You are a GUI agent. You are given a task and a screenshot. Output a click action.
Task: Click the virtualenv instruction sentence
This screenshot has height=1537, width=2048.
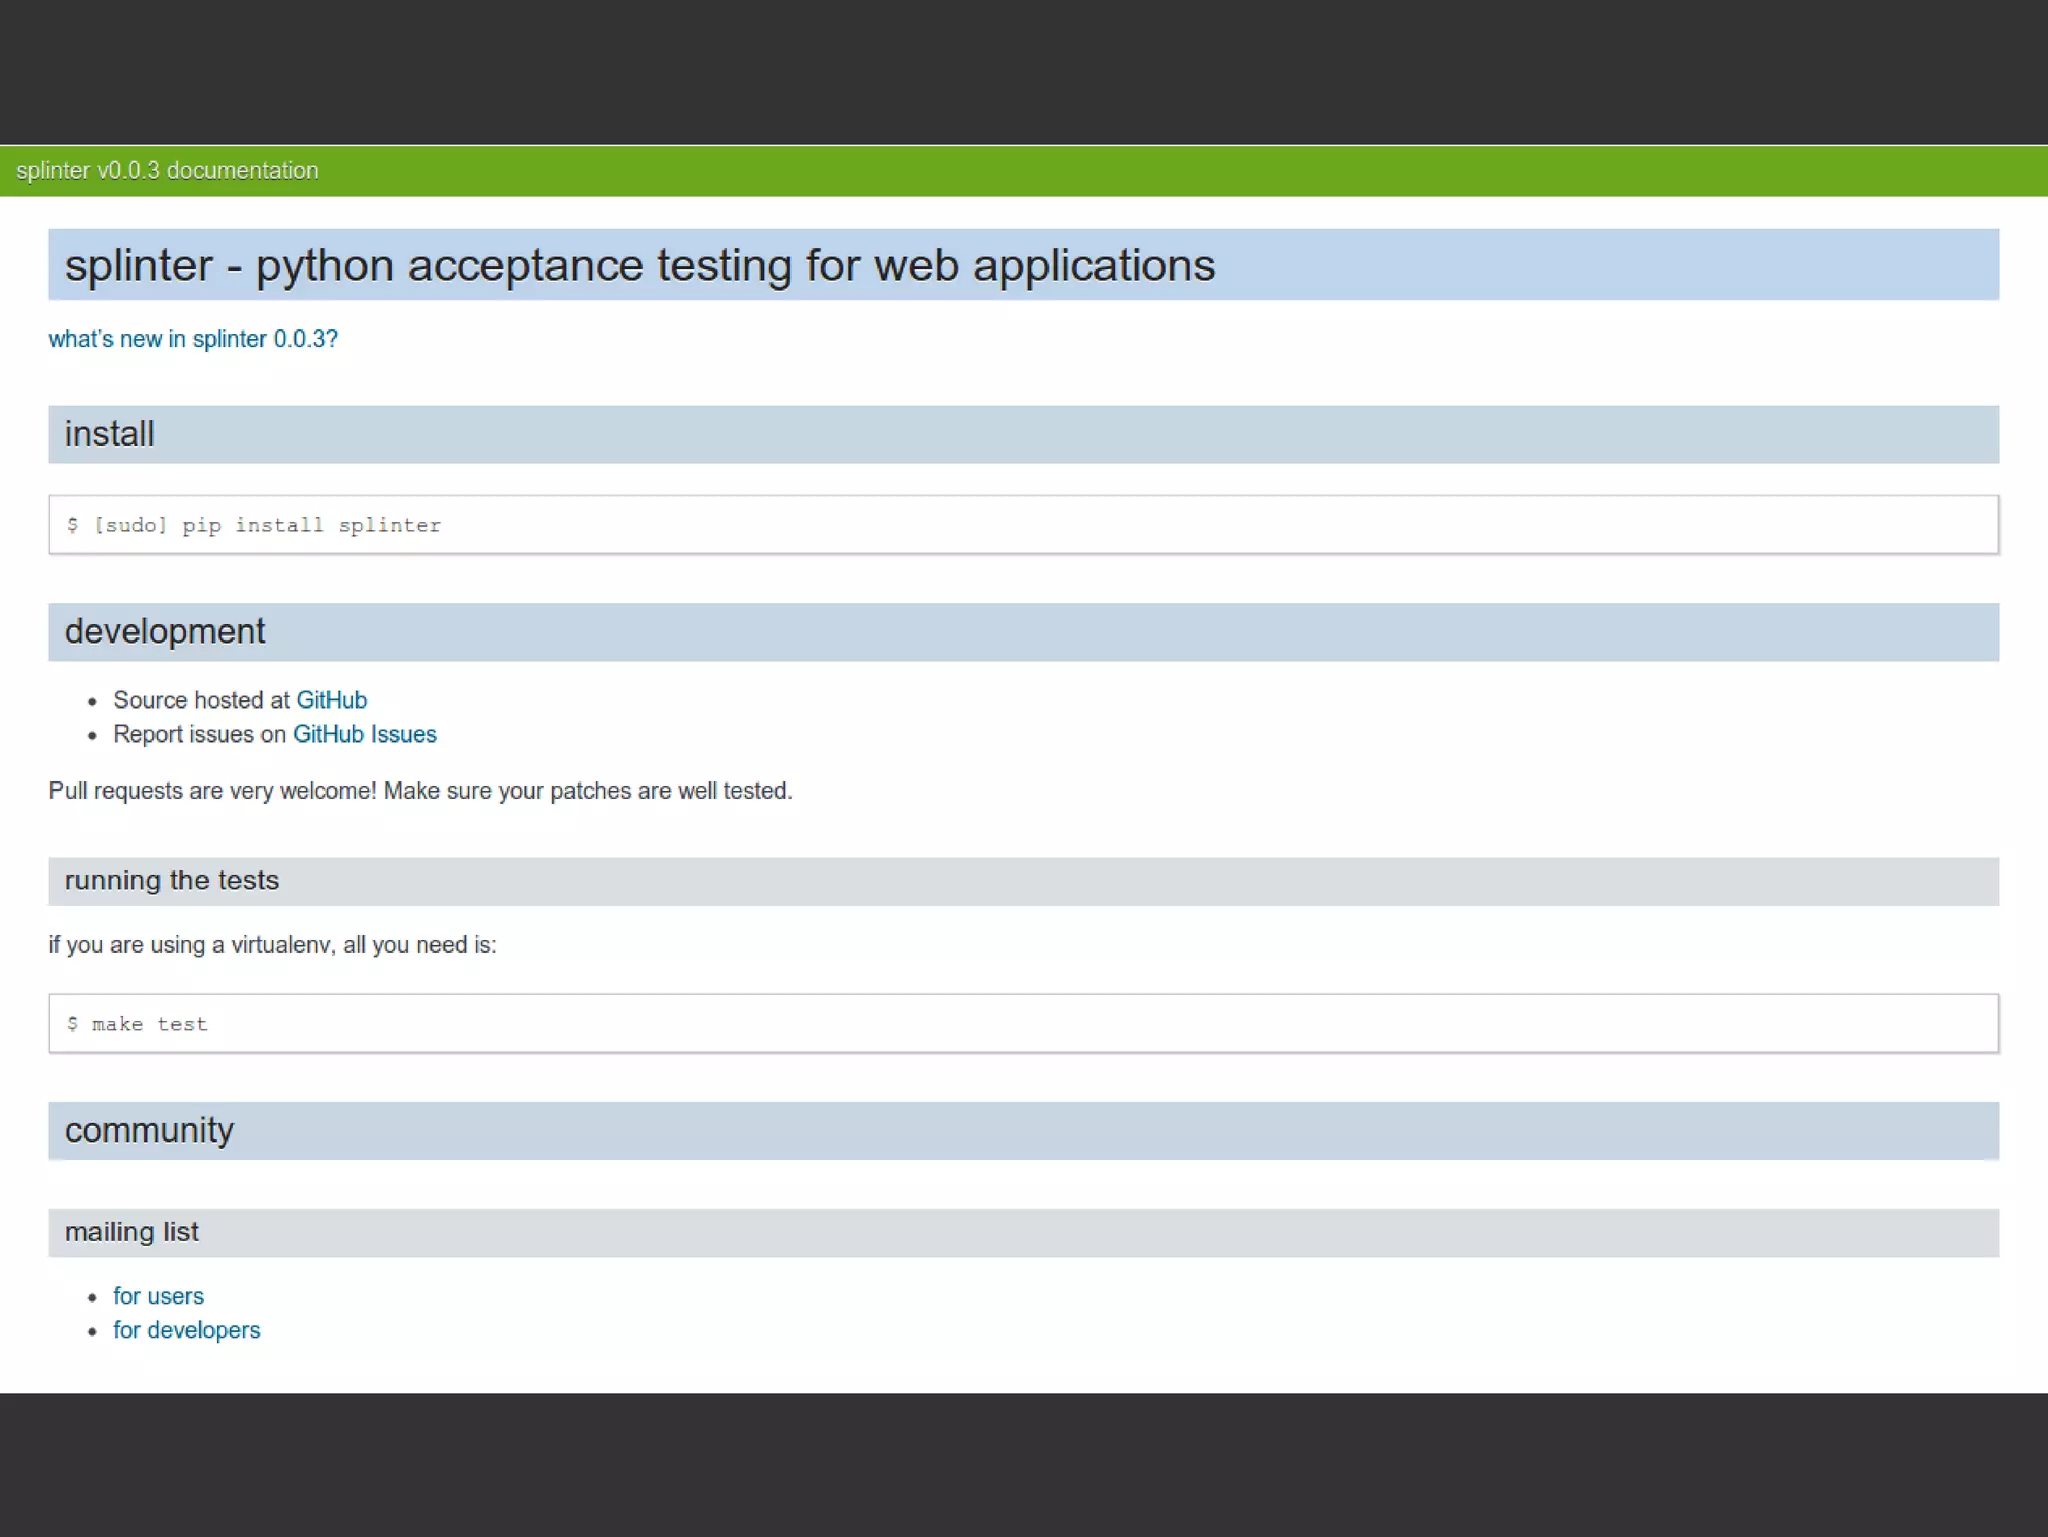point(272,945)
